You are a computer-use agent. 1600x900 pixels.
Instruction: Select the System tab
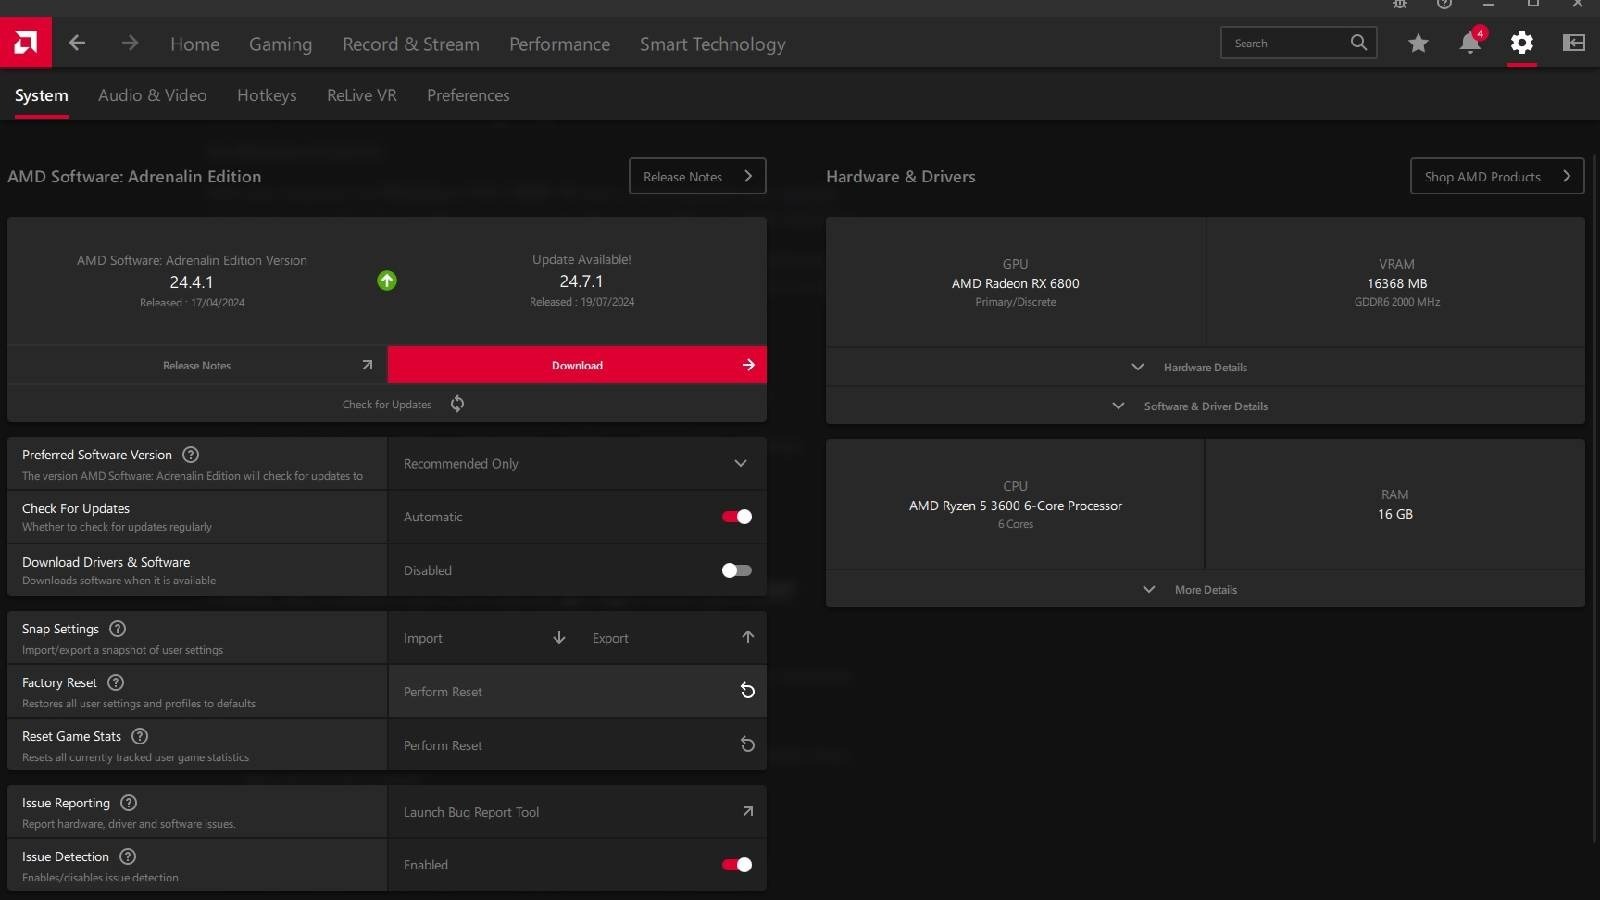coord(42,96)
